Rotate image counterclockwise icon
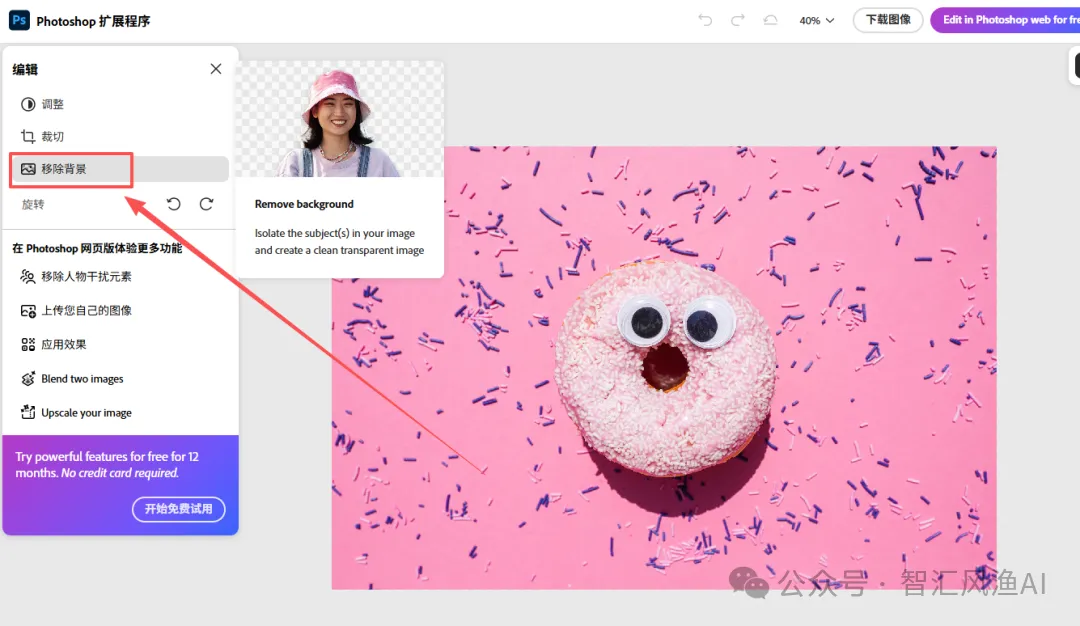The height and width of the screenshot is (626, 1080). coord(174,204)
